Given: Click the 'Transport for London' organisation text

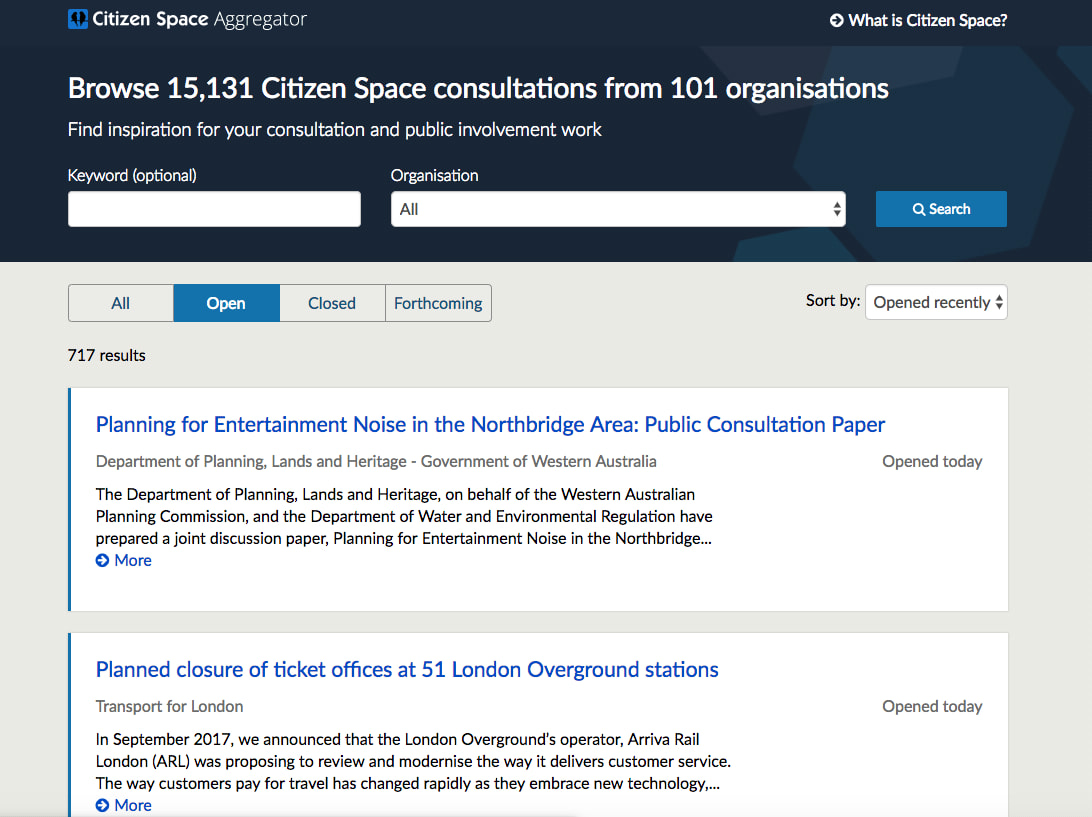Looking at the screenshot, I should (x=169, y=706).
